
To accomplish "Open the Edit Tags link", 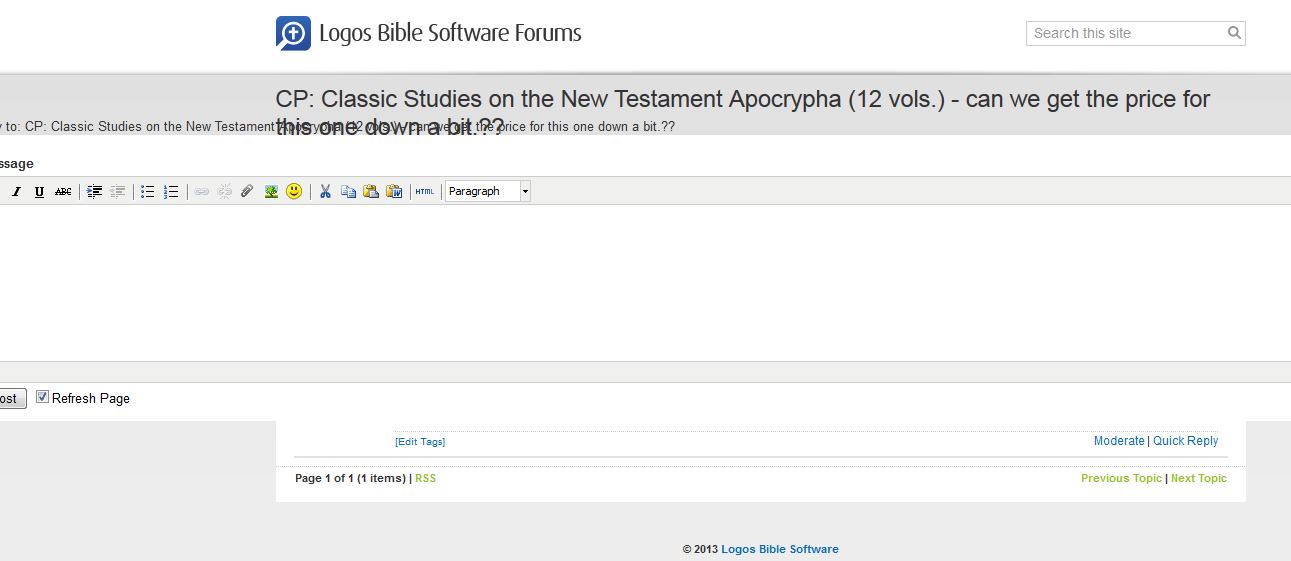I will pyautogui.click(x=420, y=442).
